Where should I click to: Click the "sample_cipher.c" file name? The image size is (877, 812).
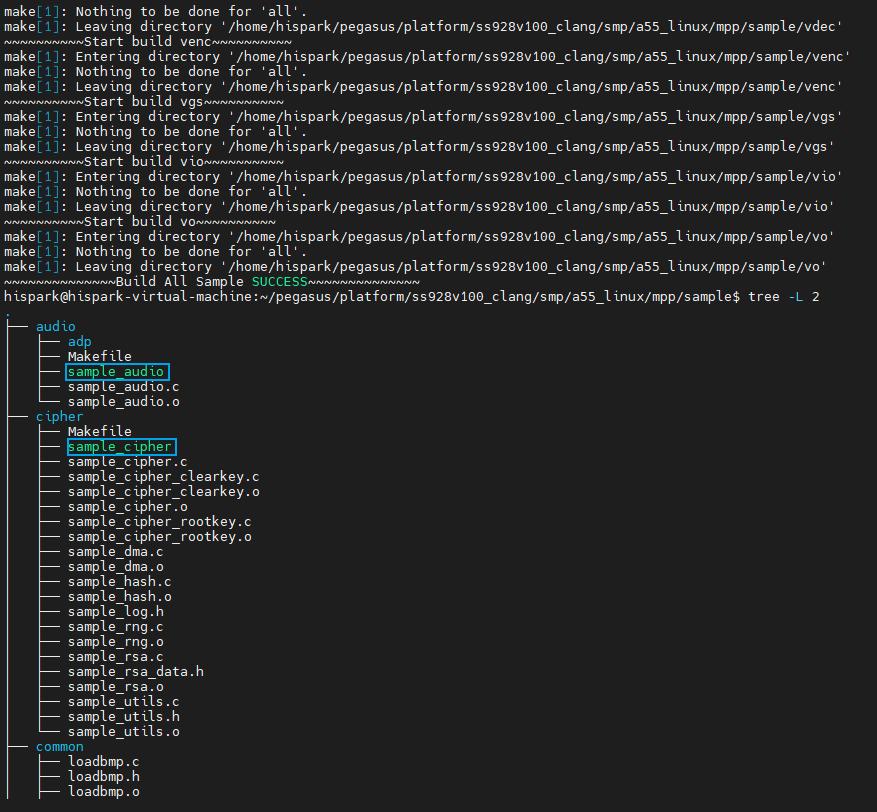128,462
